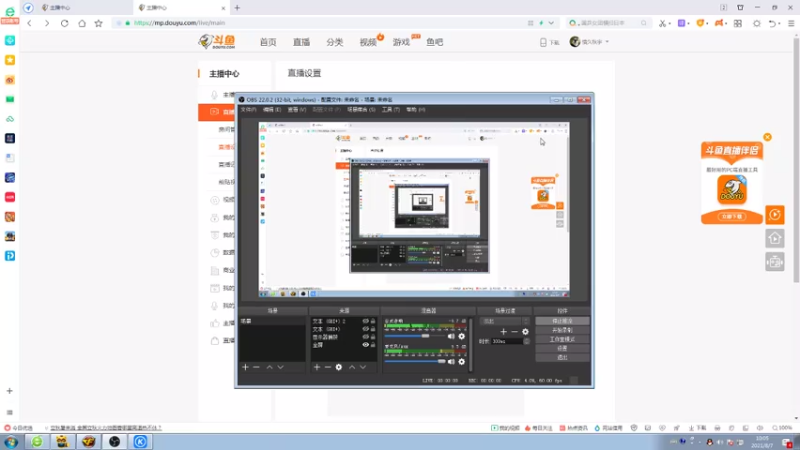Add a new source with the plus icon
Screen dimensions: 800x450
click(317, 367)
